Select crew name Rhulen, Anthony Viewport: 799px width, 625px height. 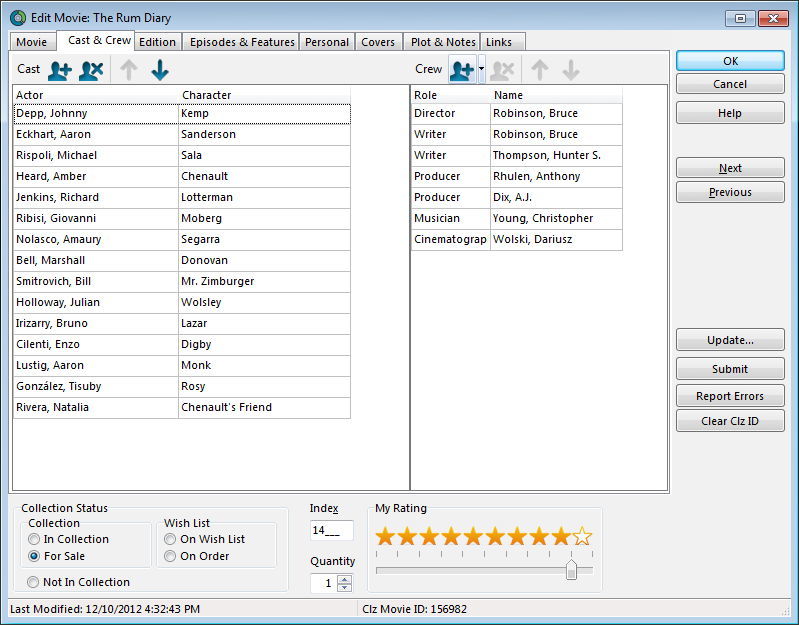click(x=556, y=176)
